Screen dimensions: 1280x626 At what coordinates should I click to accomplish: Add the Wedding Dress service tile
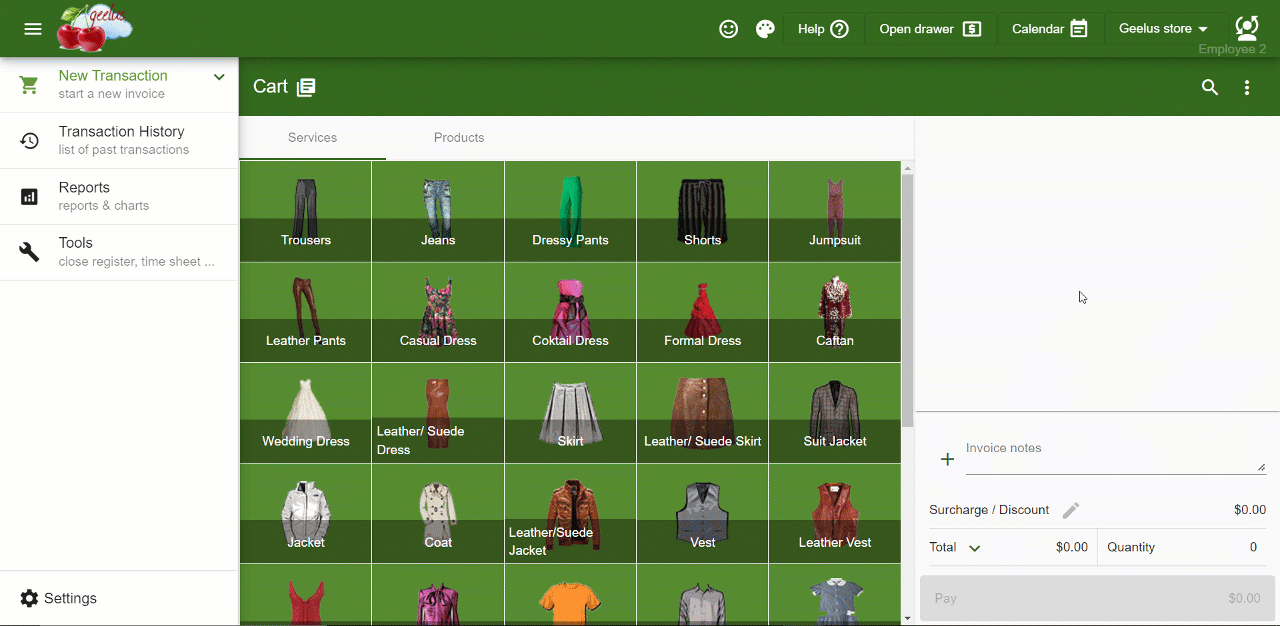(305, 413)
